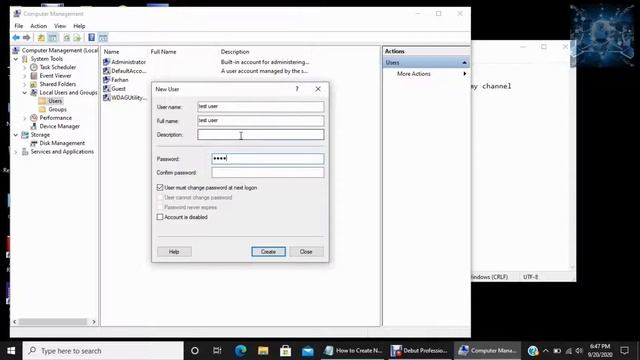Open the notification center icon
Screen dimensions: 640x360
coord(624,351)
